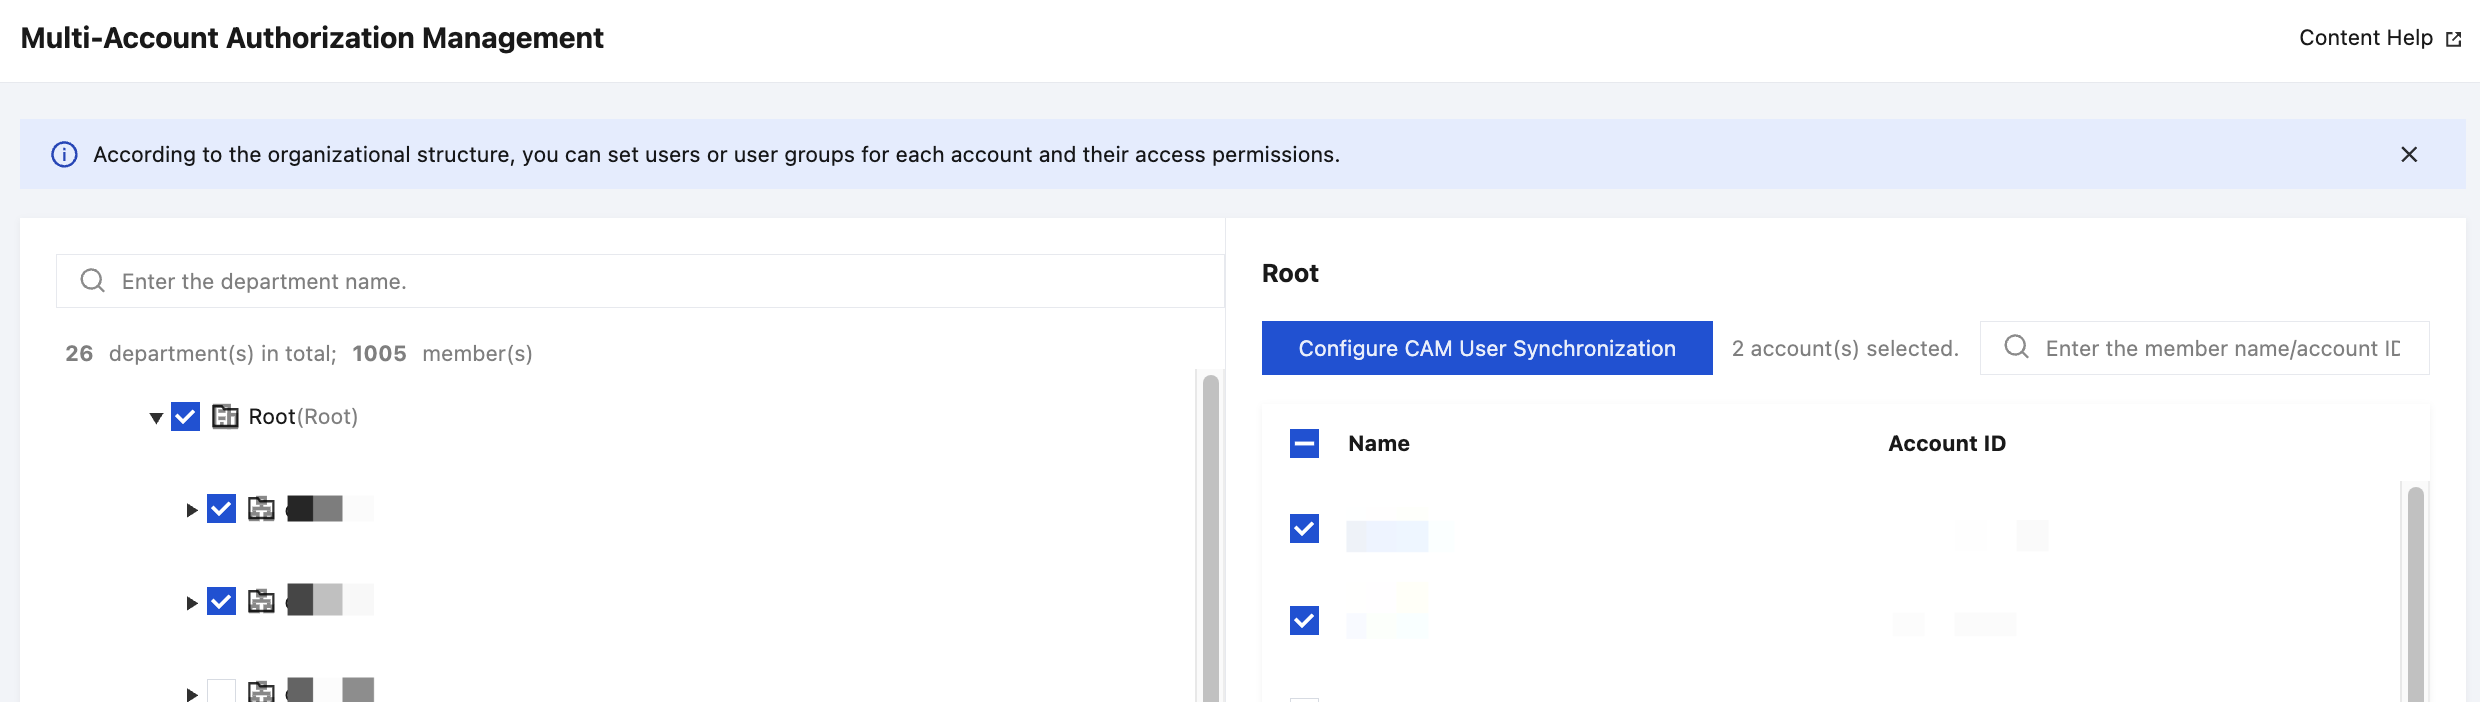Select the Root(Root) tree label
The image size is (2480, 702).
pos(303,416)
